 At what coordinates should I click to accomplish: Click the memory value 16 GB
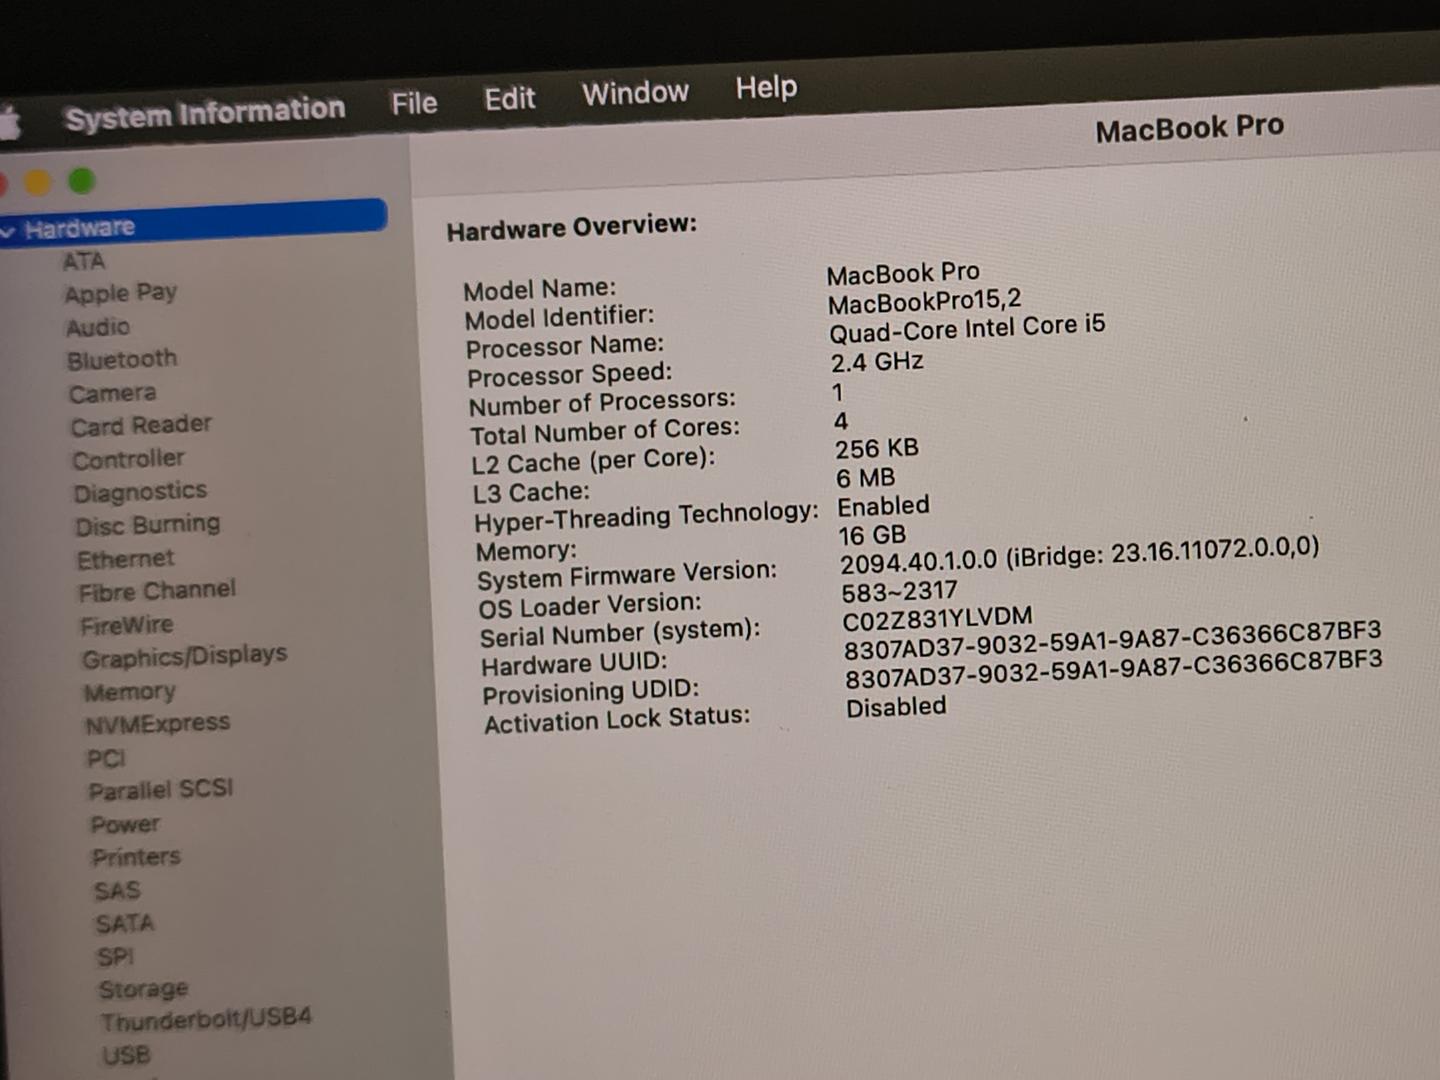(x=873, y=536)
